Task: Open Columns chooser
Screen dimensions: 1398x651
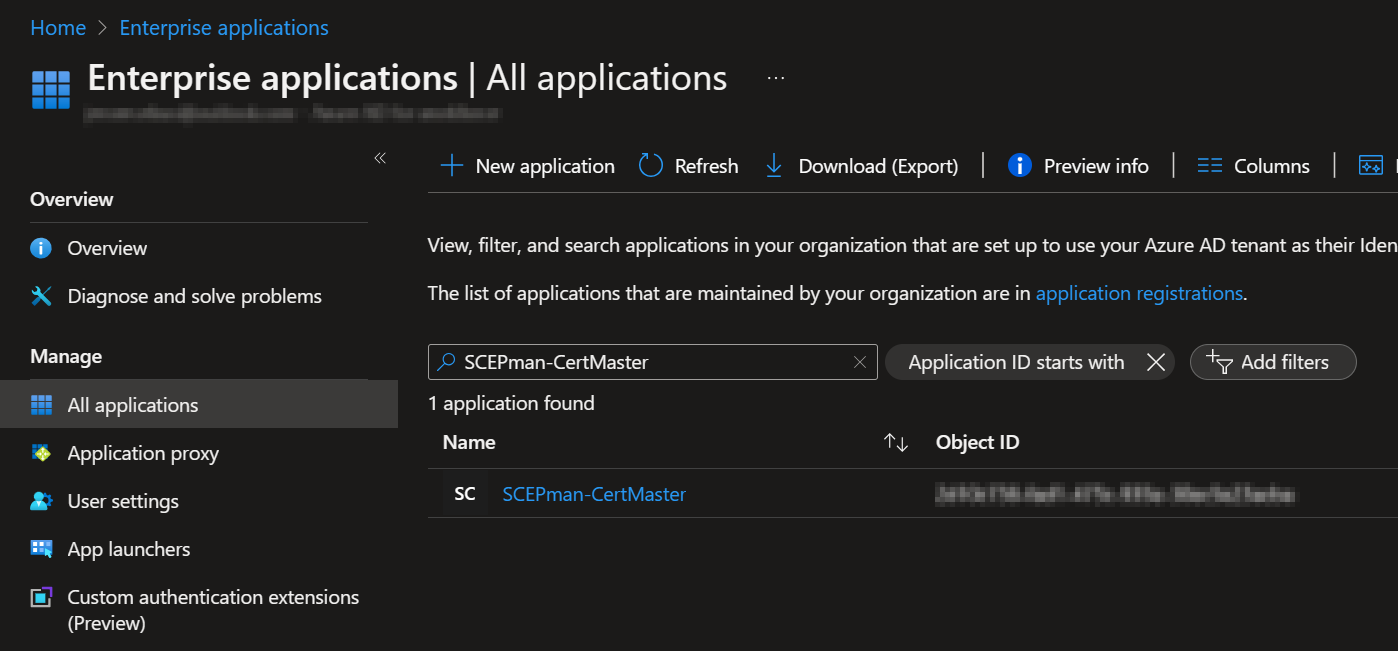Action: (x=1254, y=166)
